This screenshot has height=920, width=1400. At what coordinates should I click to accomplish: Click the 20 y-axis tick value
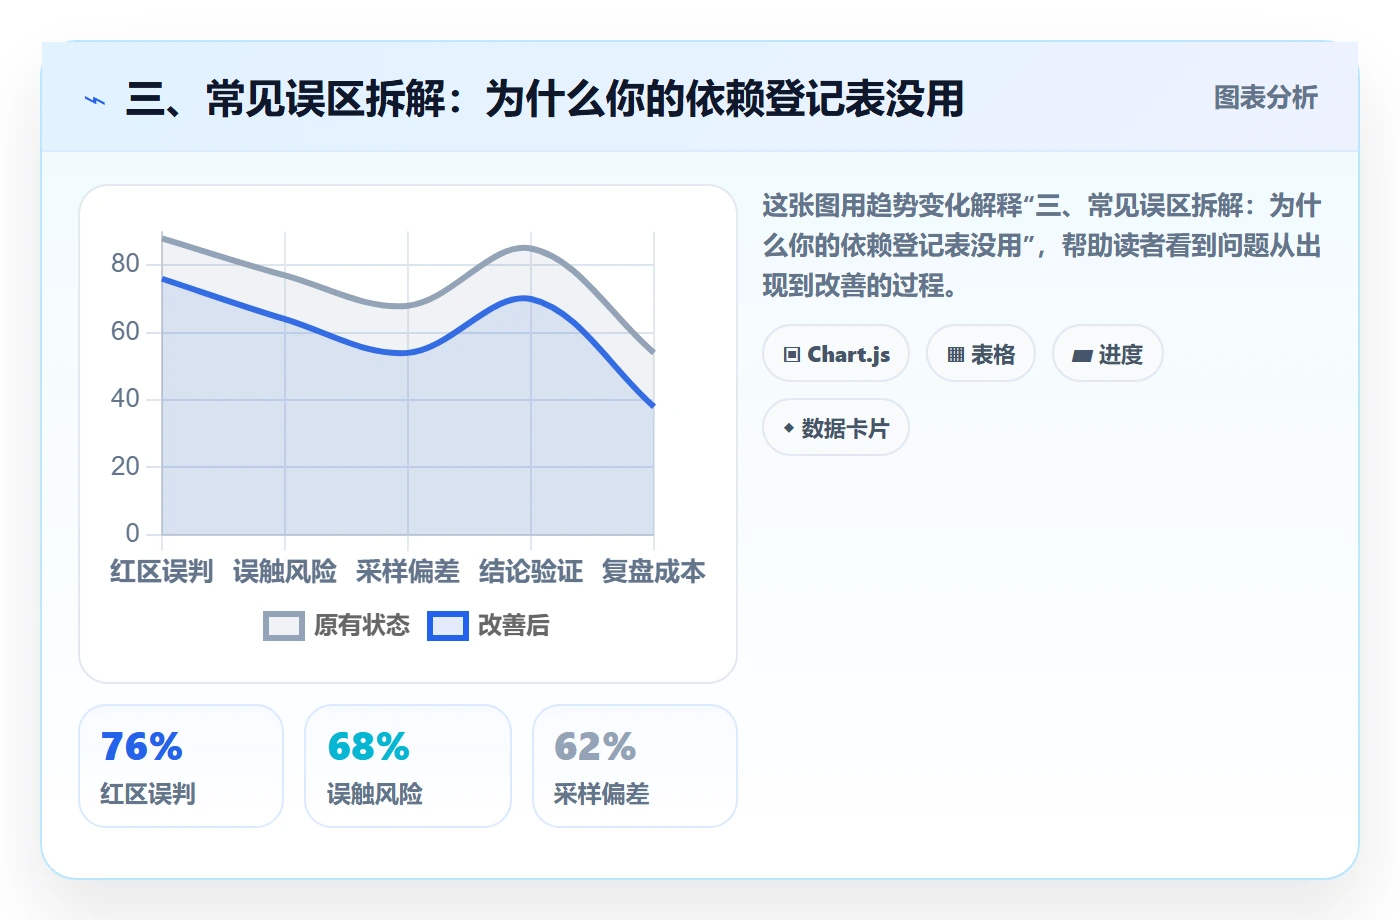[125, 467]
